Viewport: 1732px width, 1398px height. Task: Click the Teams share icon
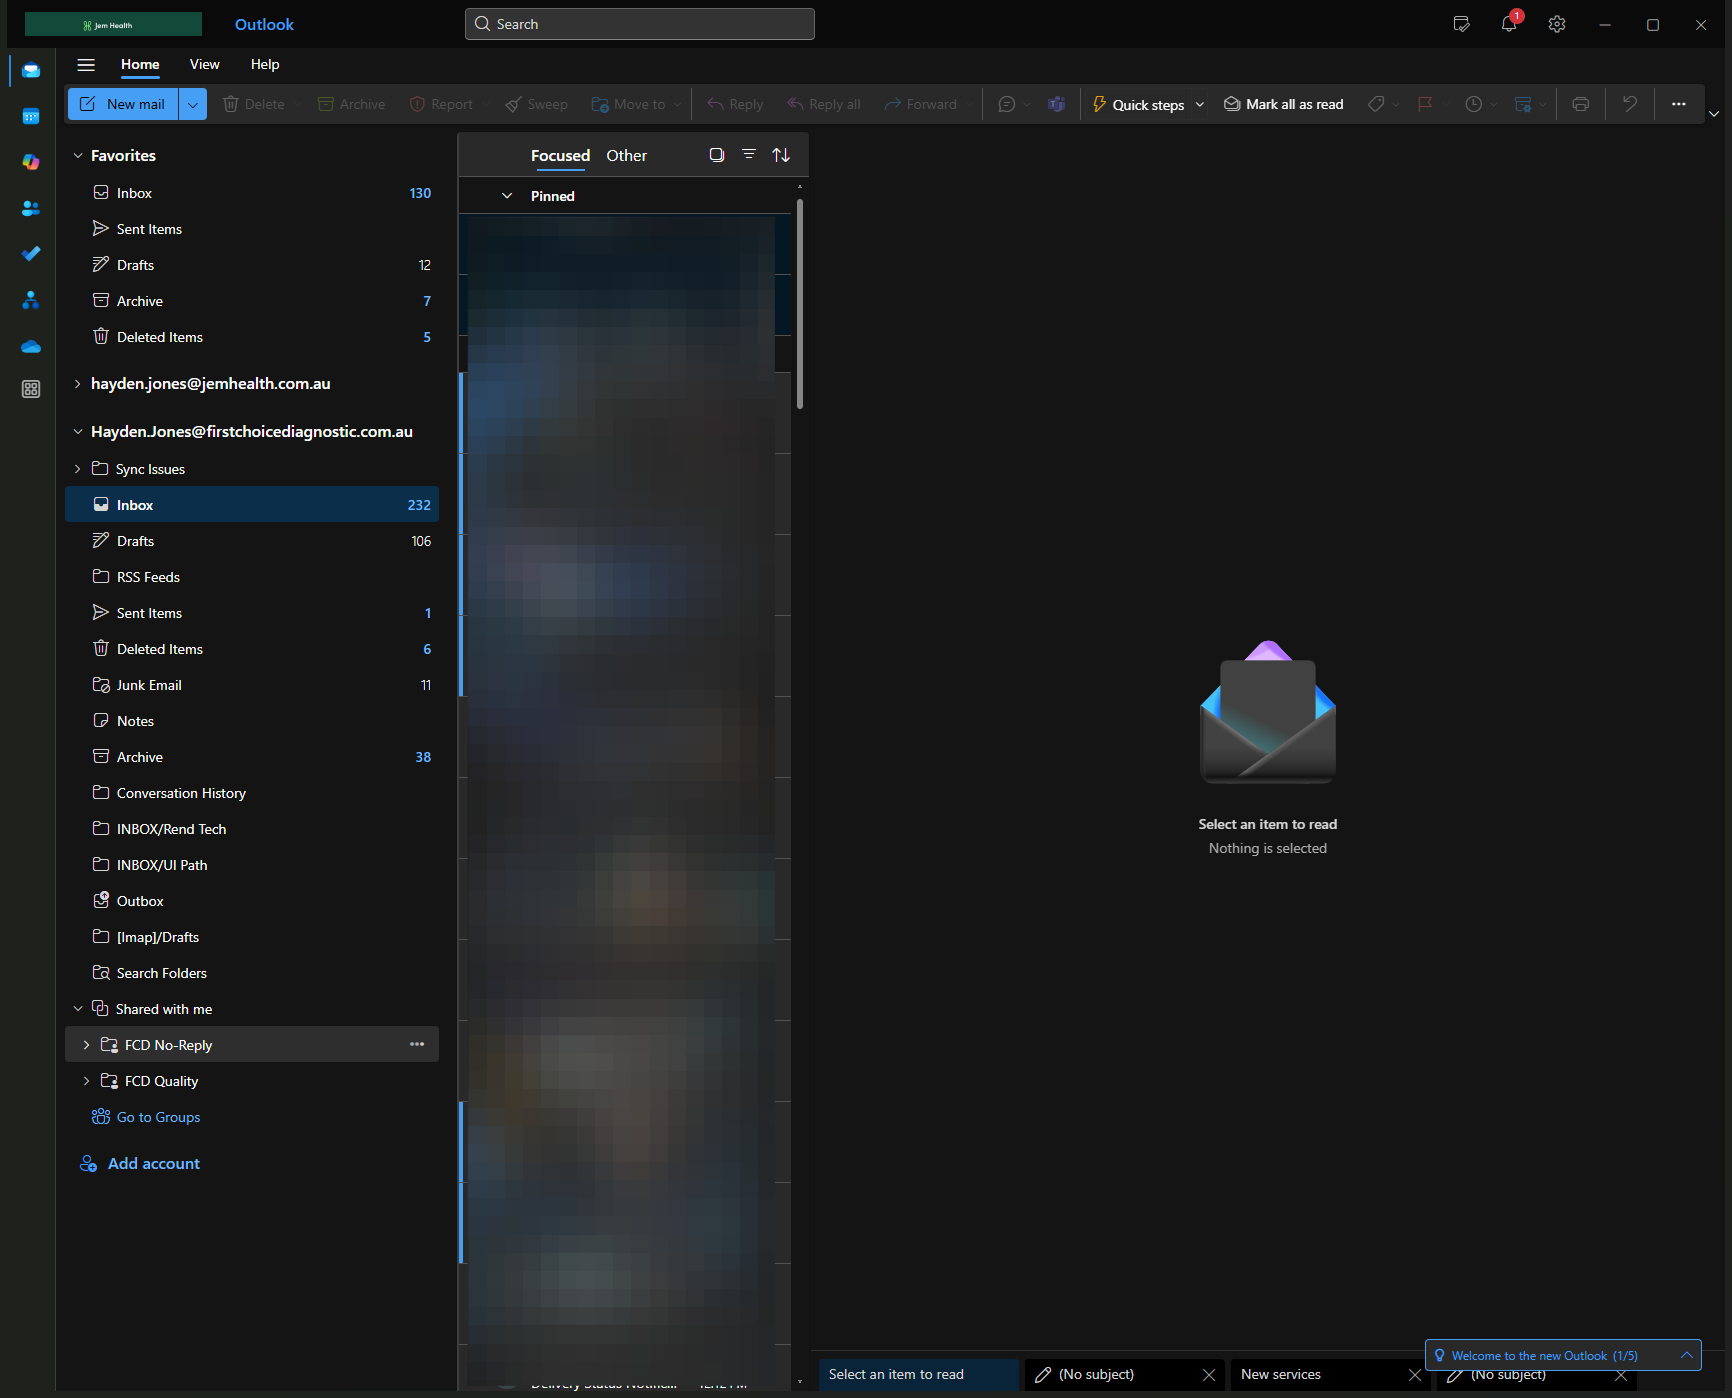[1056, 104]
